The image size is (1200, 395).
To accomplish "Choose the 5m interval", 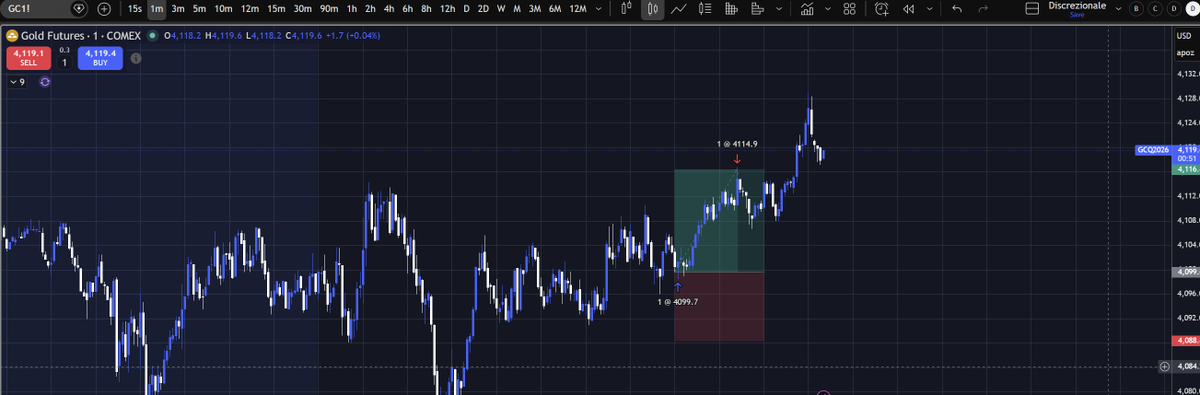I will tap(199, 9).
